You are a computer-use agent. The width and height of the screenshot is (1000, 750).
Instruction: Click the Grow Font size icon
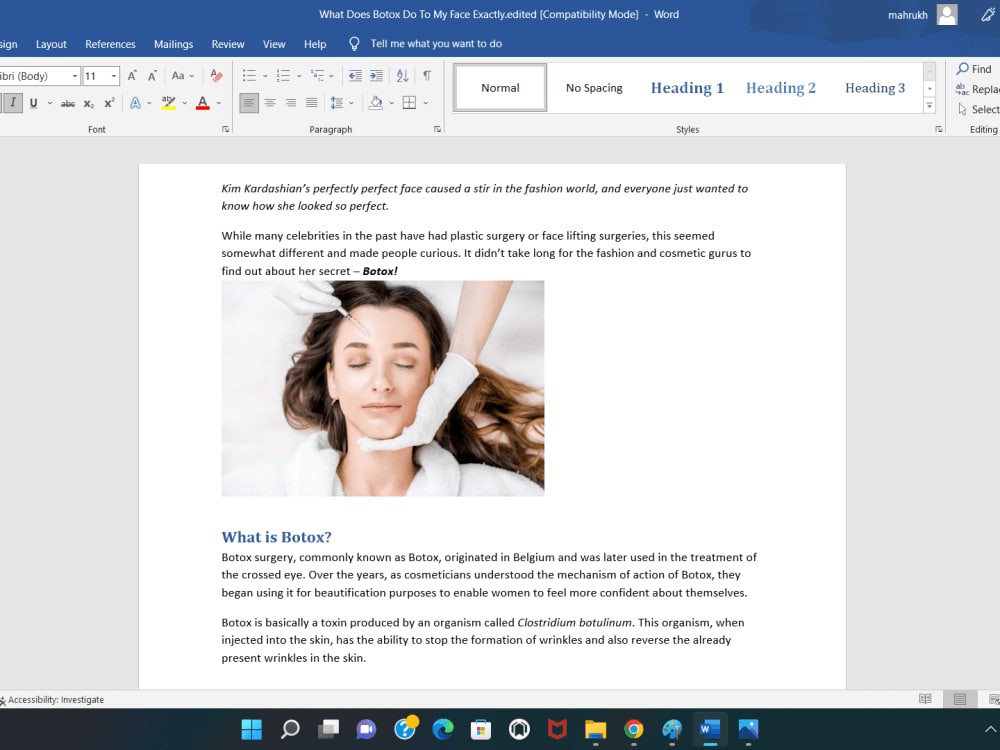[x=132, y=76]
